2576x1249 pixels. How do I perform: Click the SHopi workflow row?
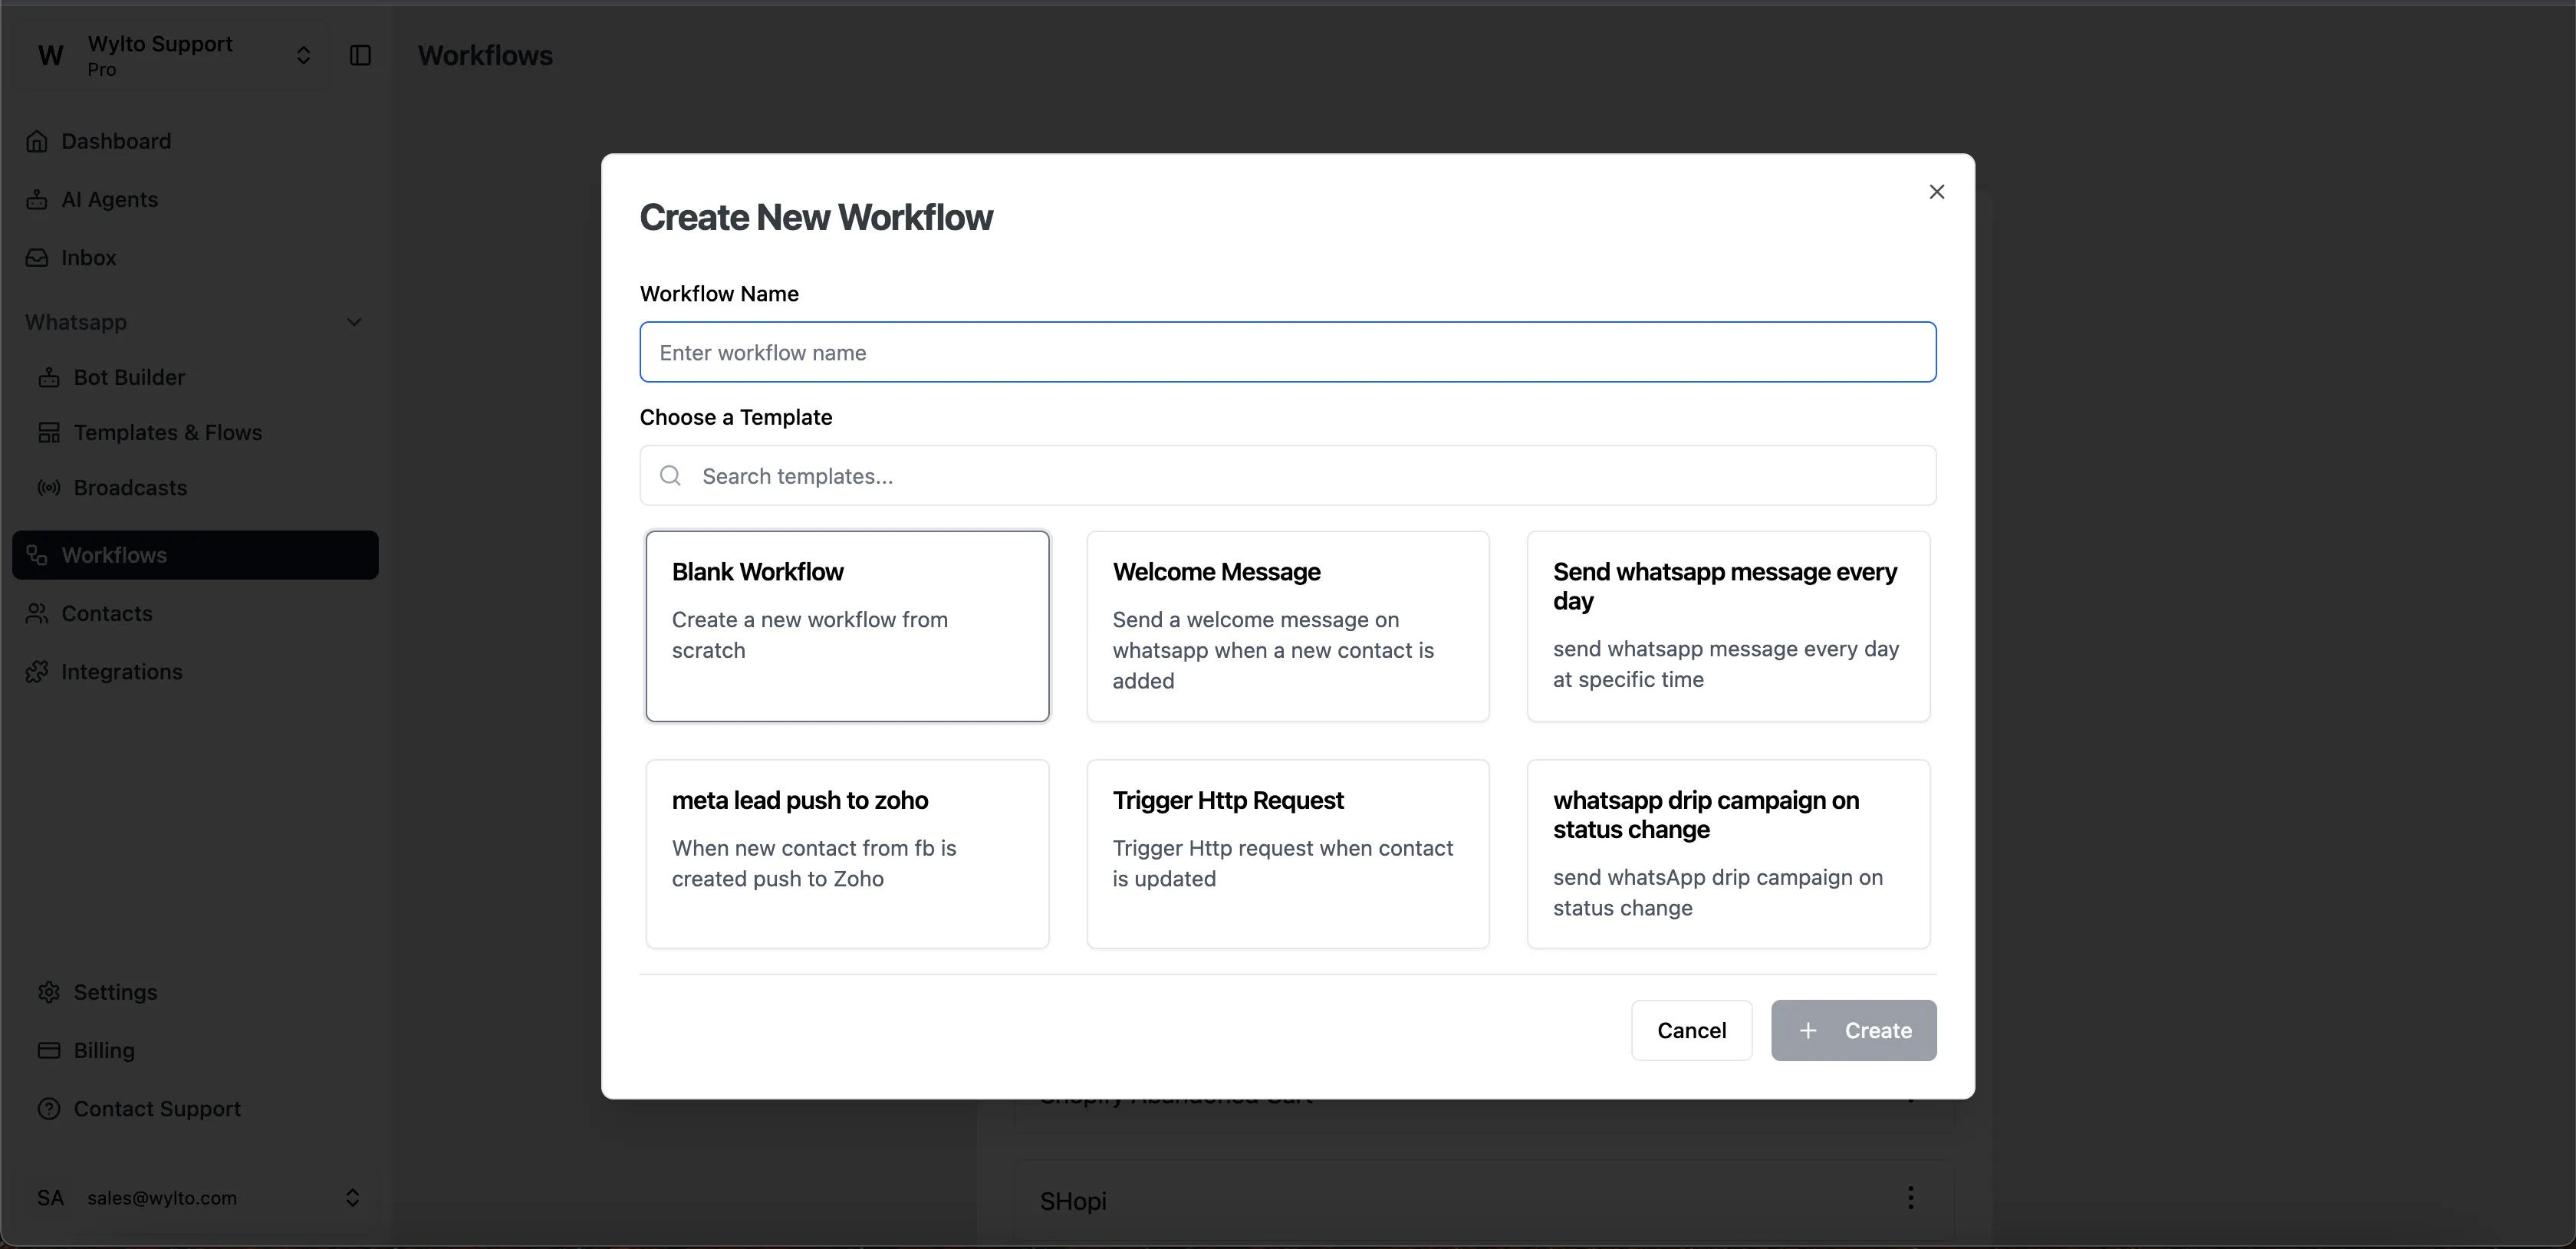(x=1484, y=1201)
